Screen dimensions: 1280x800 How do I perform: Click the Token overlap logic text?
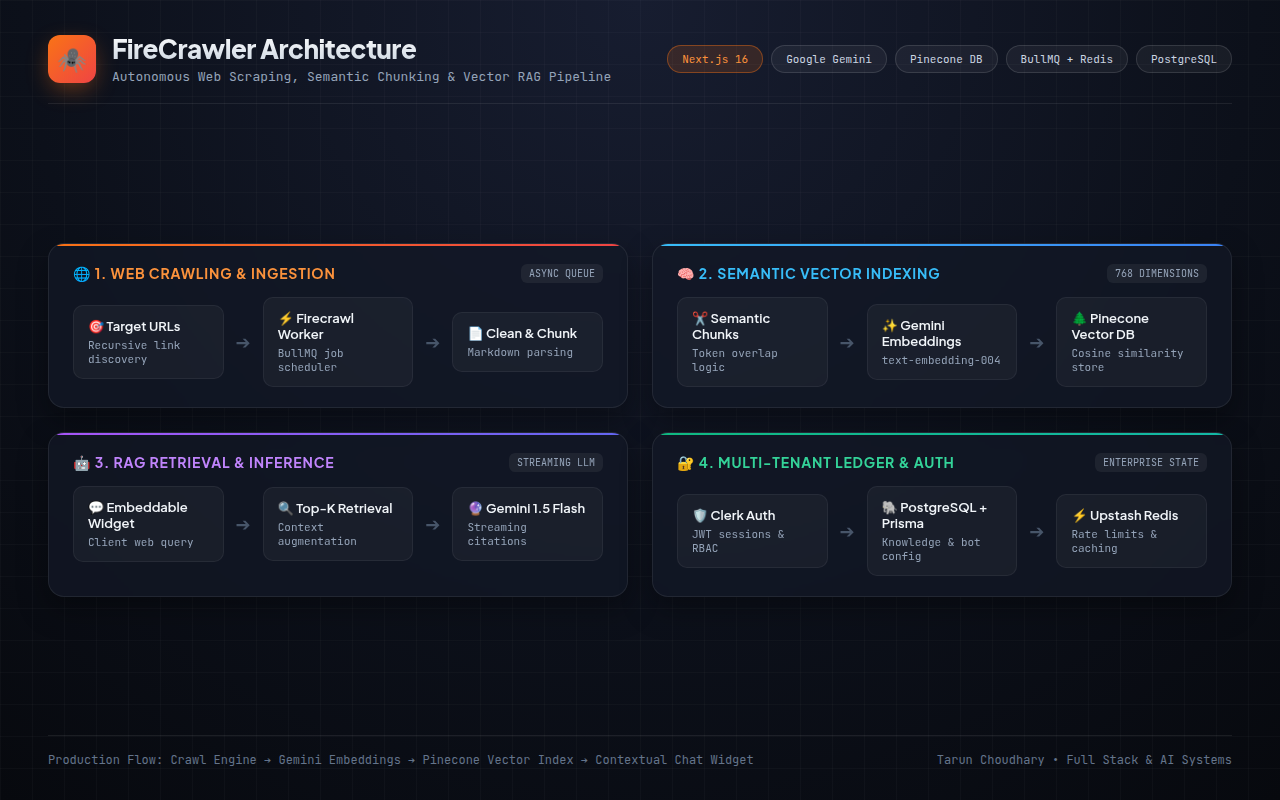point(735,360)
